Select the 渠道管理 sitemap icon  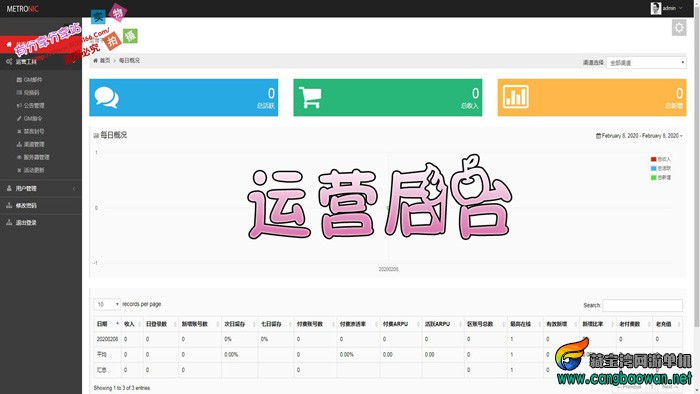[x=19, y=145]
